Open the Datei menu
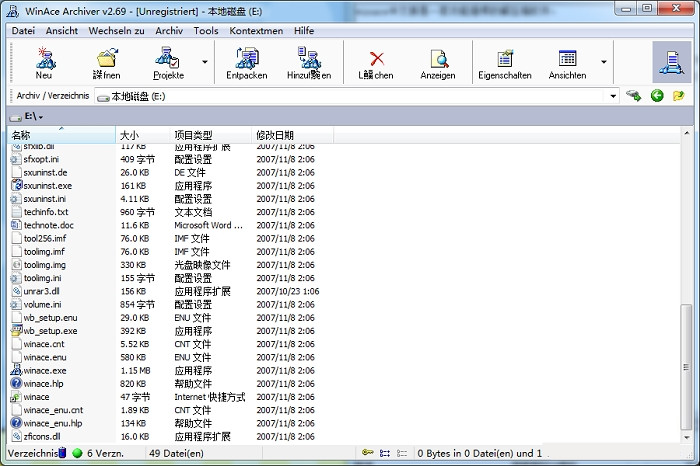 [23, 31]
